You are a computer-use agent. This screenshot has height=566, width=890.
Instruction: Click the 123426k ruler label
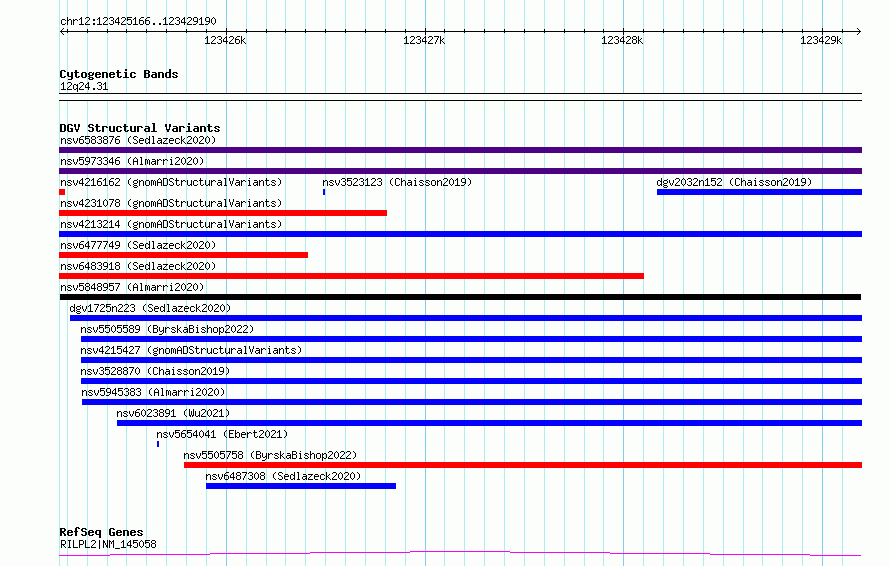click(225, 40)
